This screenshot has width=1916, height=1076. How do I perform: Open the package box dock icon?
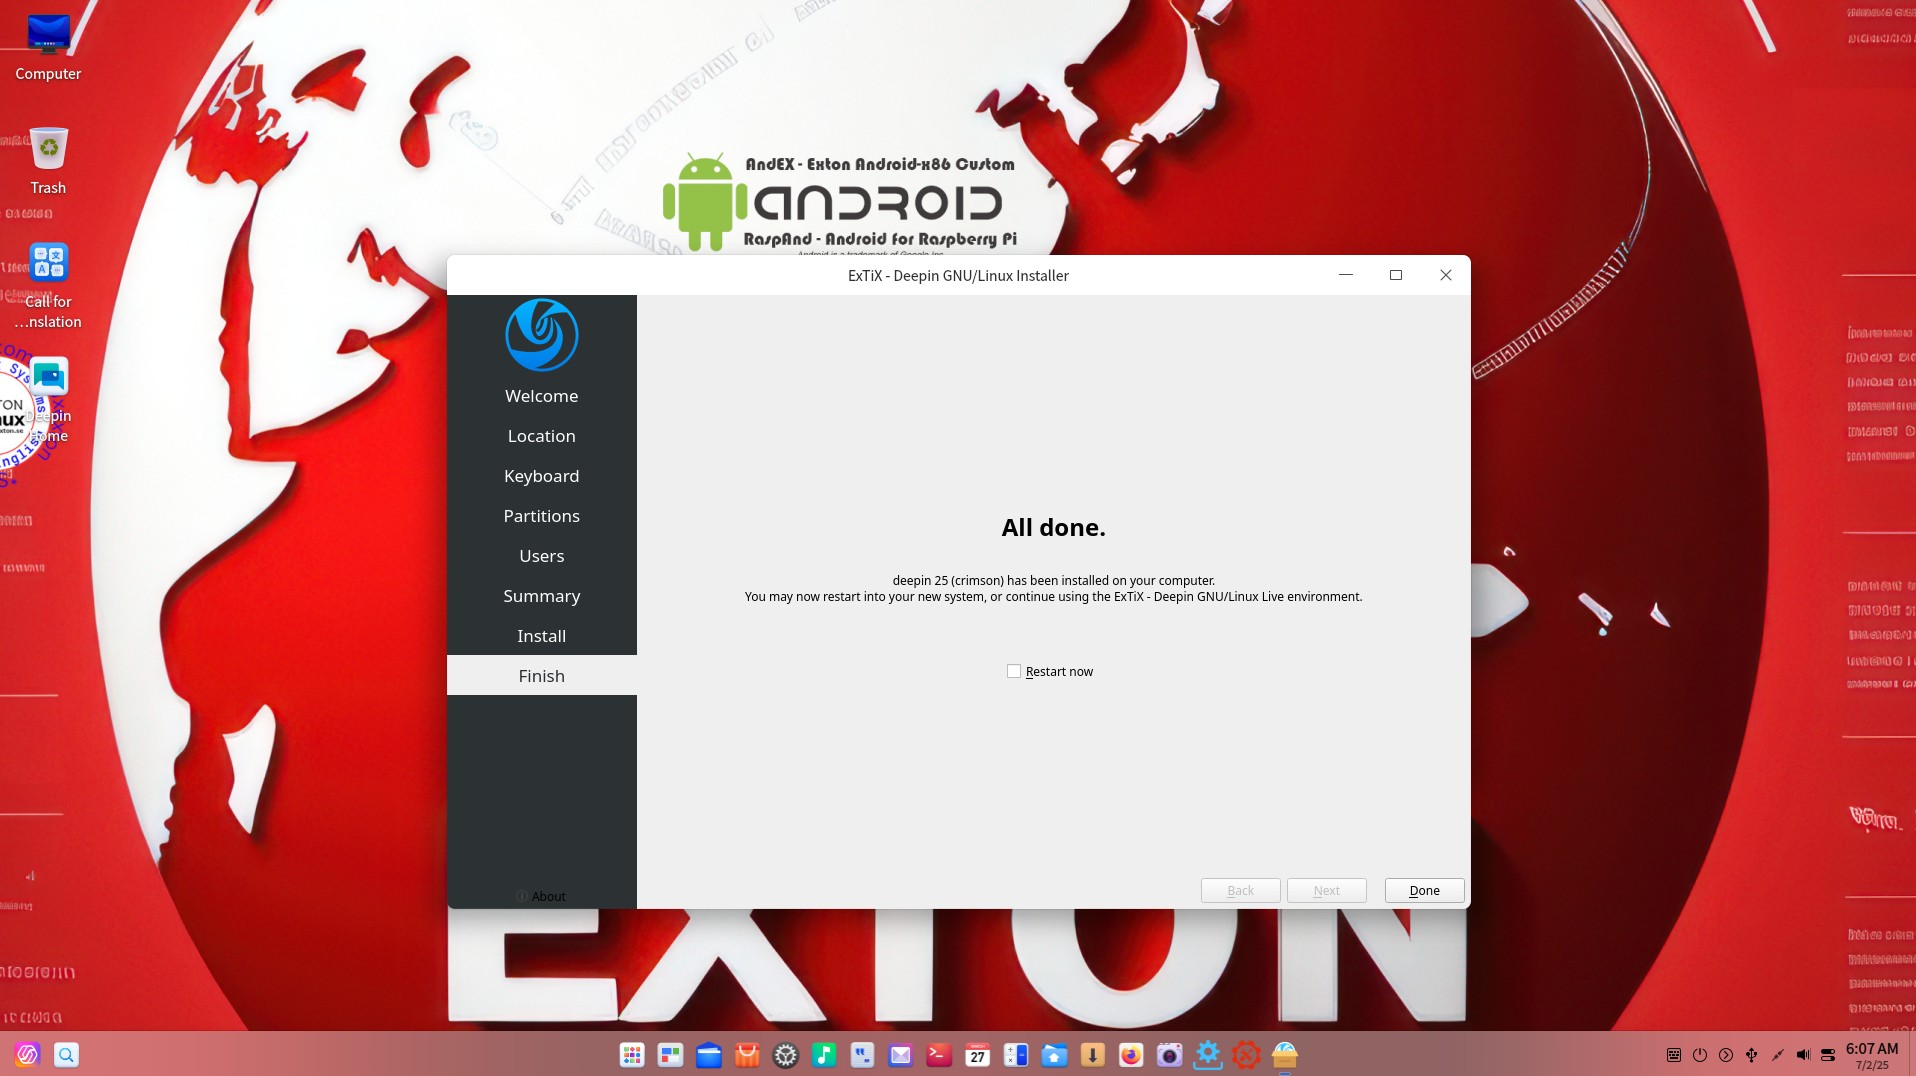[x=1285, y=1054]
